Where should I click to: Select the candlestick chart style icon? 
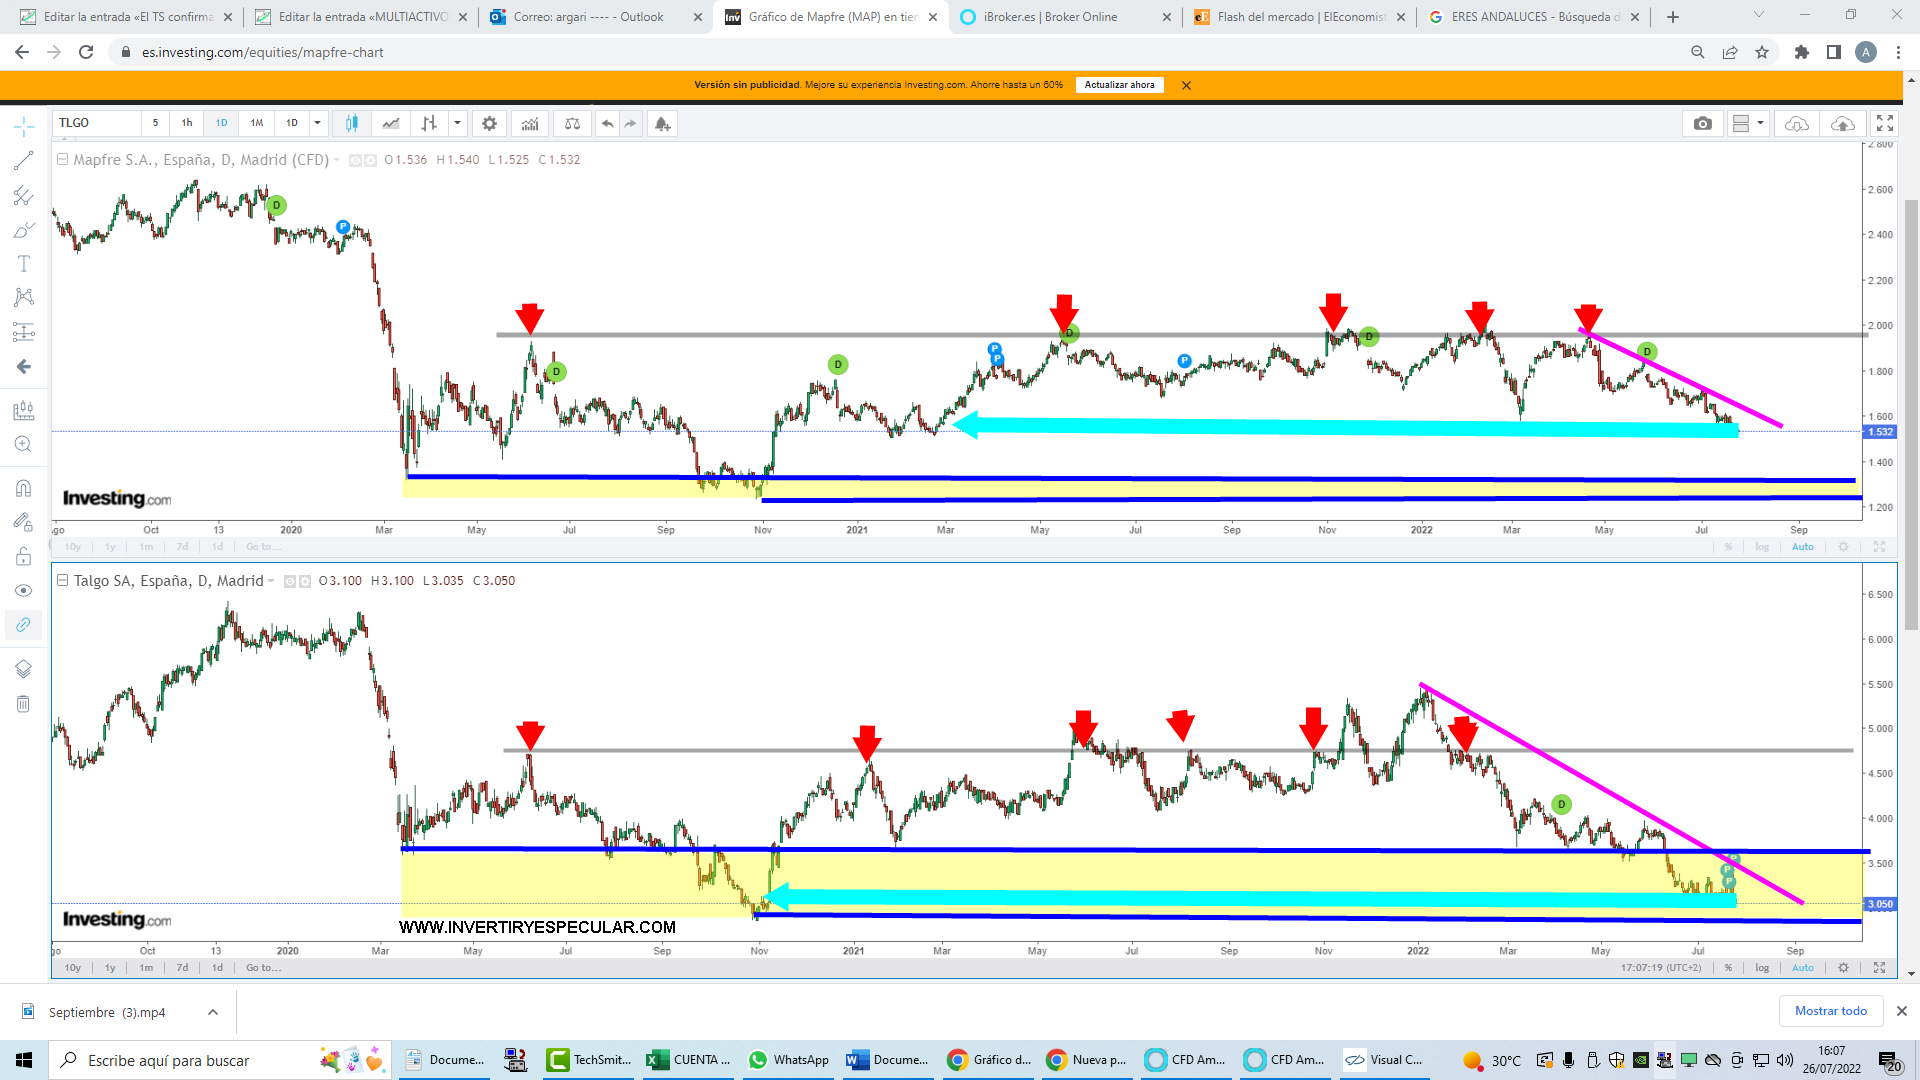tap(352, 123)
